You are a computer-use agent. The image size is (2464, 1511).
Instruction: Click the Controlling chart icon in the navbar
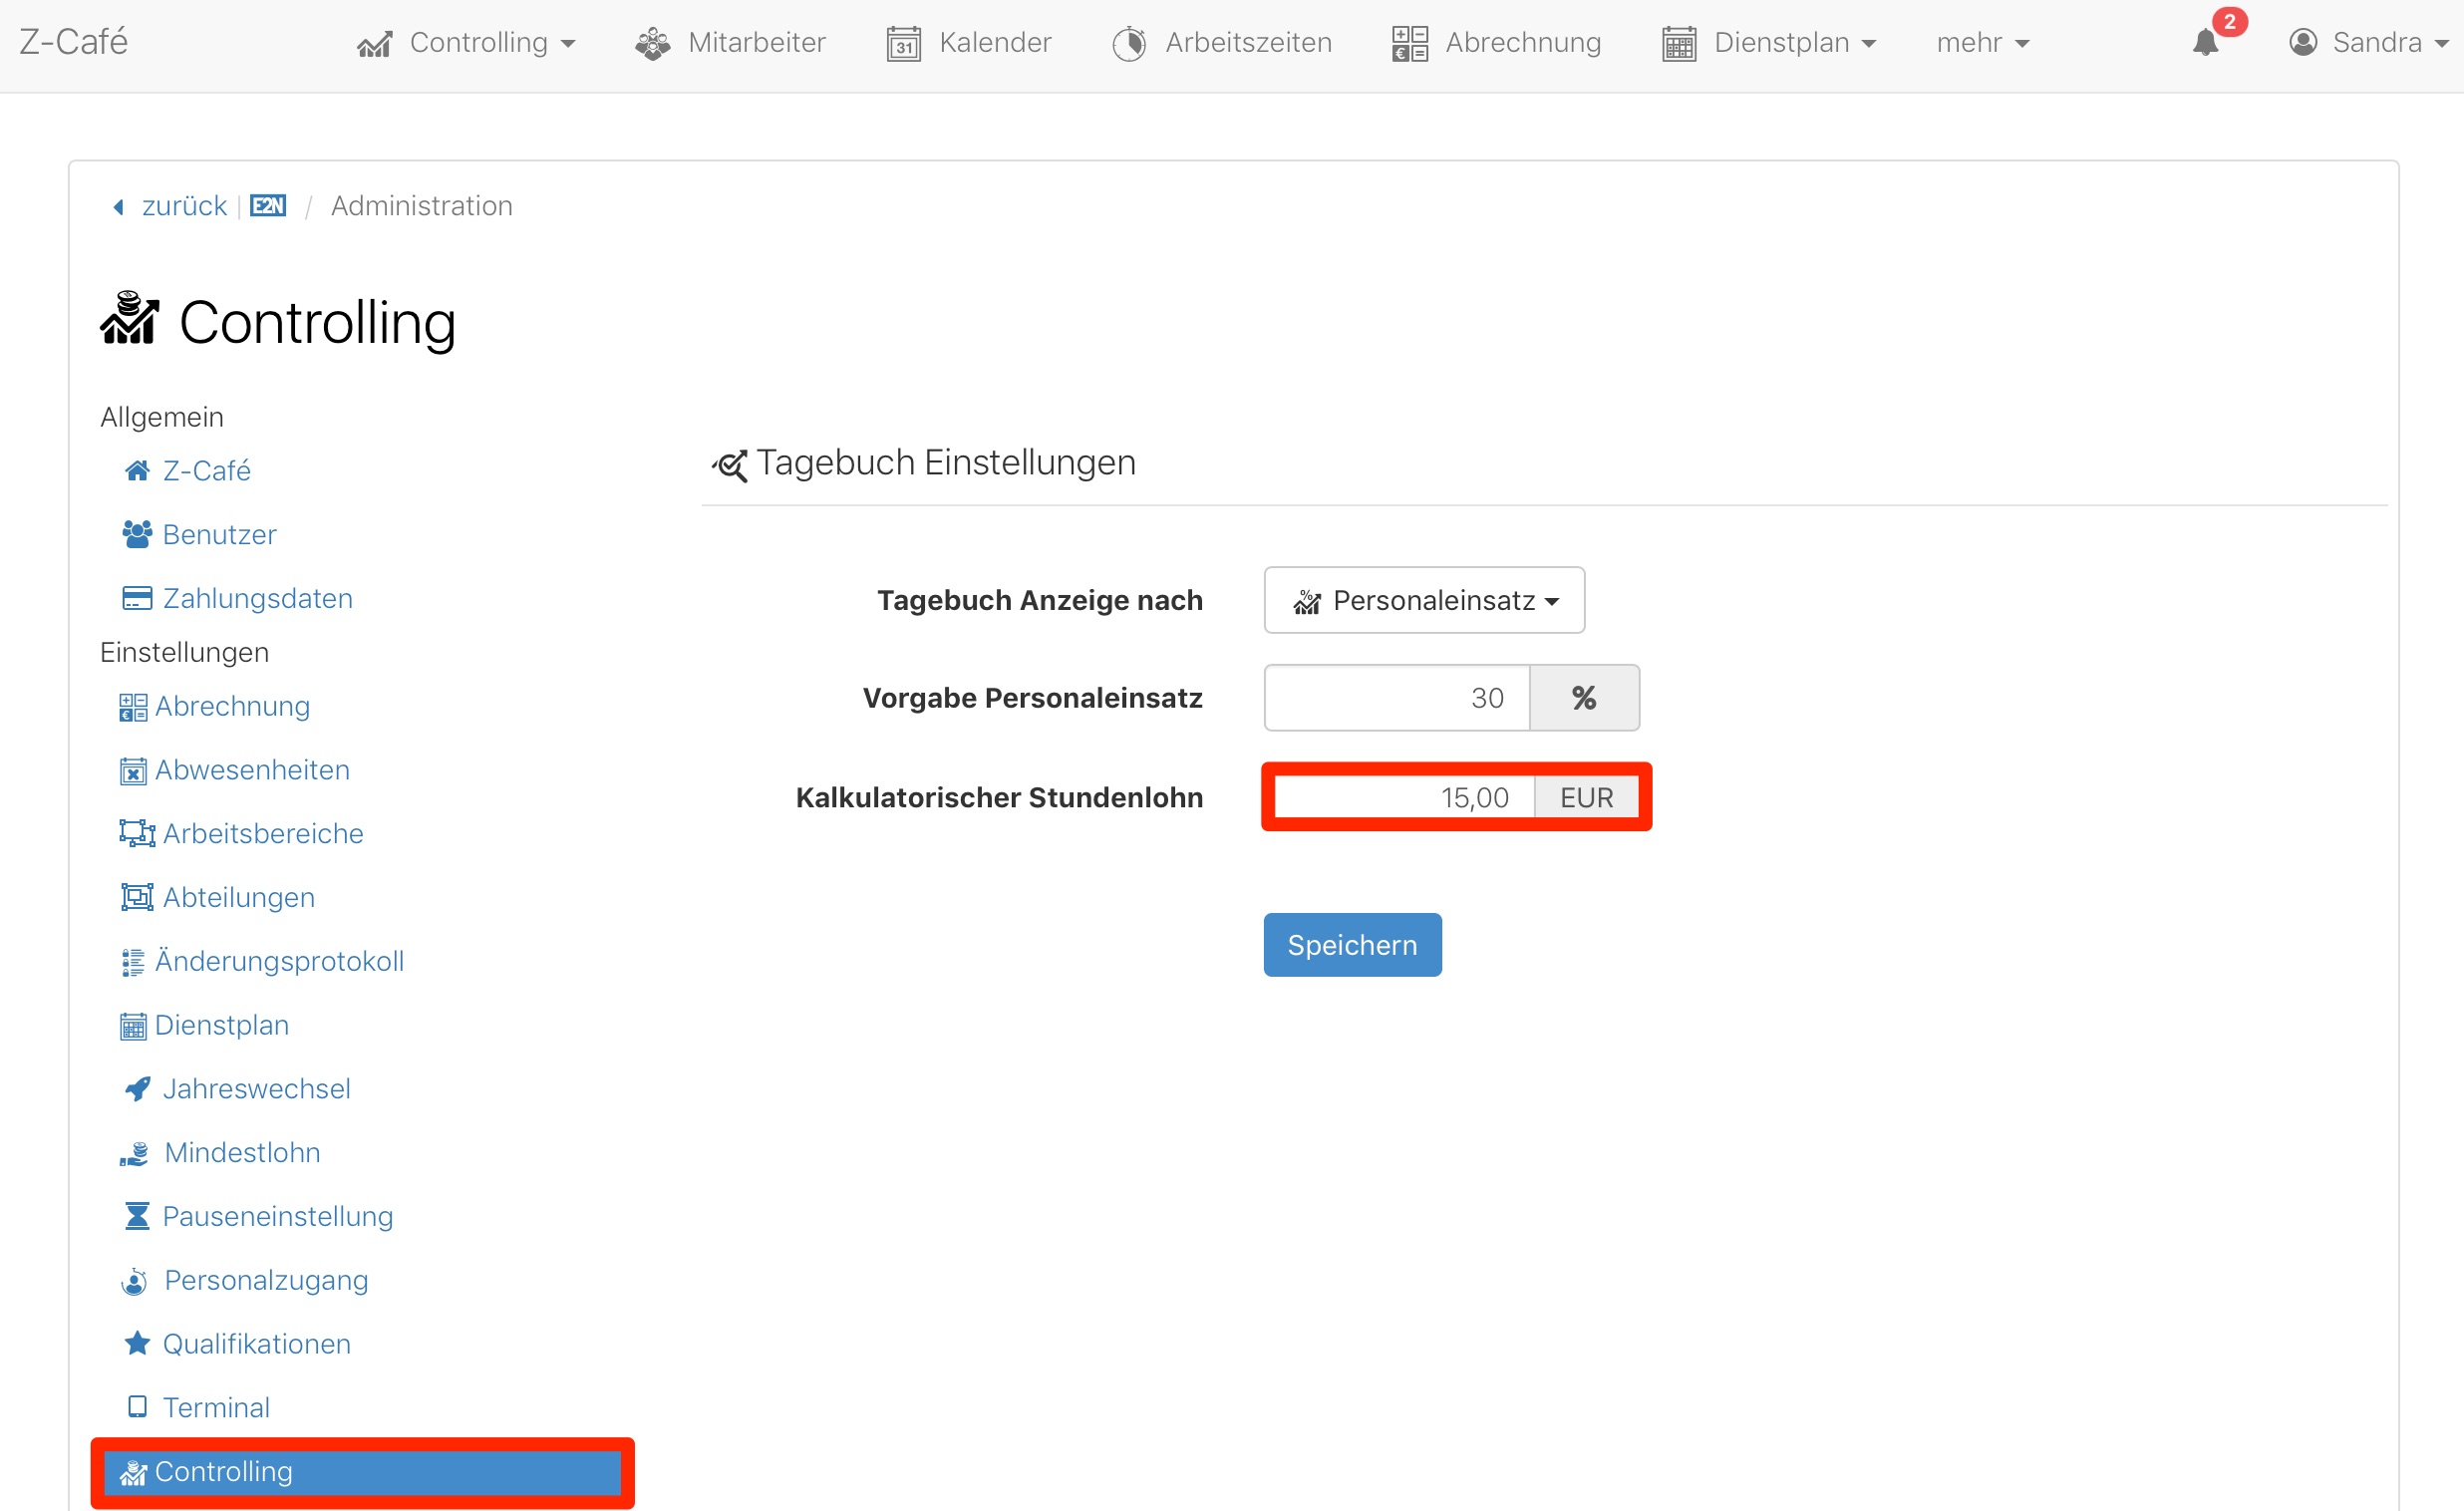click(375, 44)
